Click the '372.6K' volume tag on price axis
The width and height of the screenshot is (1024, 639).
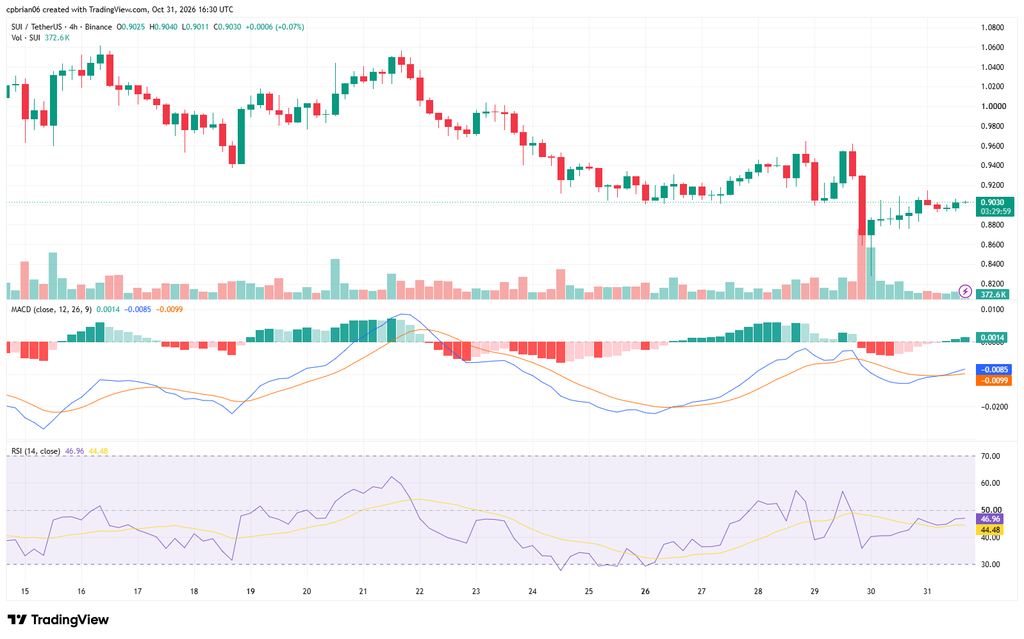[993, 295]
